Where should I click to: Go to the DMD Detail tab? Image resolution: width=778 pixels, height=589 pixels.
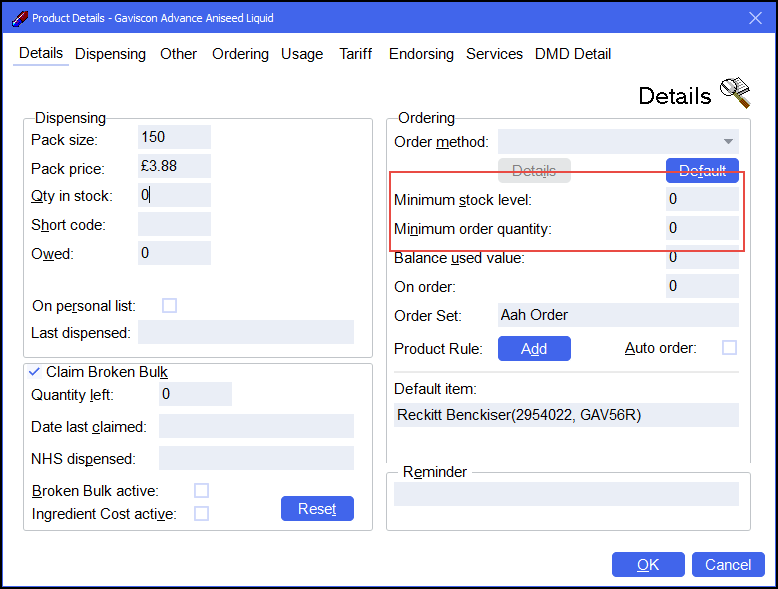573,54
